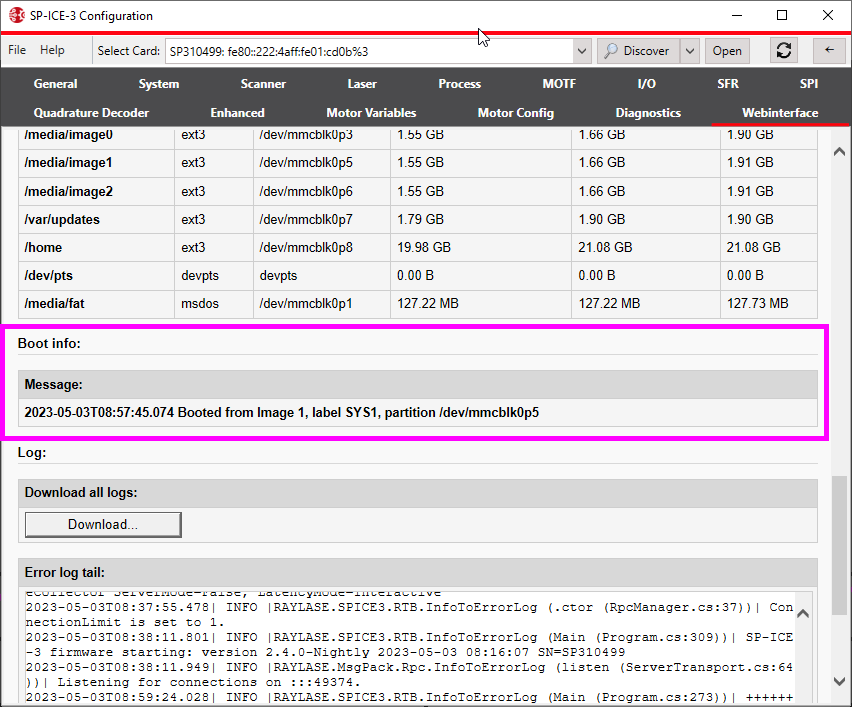
Task: Close the SP-ICE-3 Configuration window
Action: pyautogui.click(x=828, y=15)
